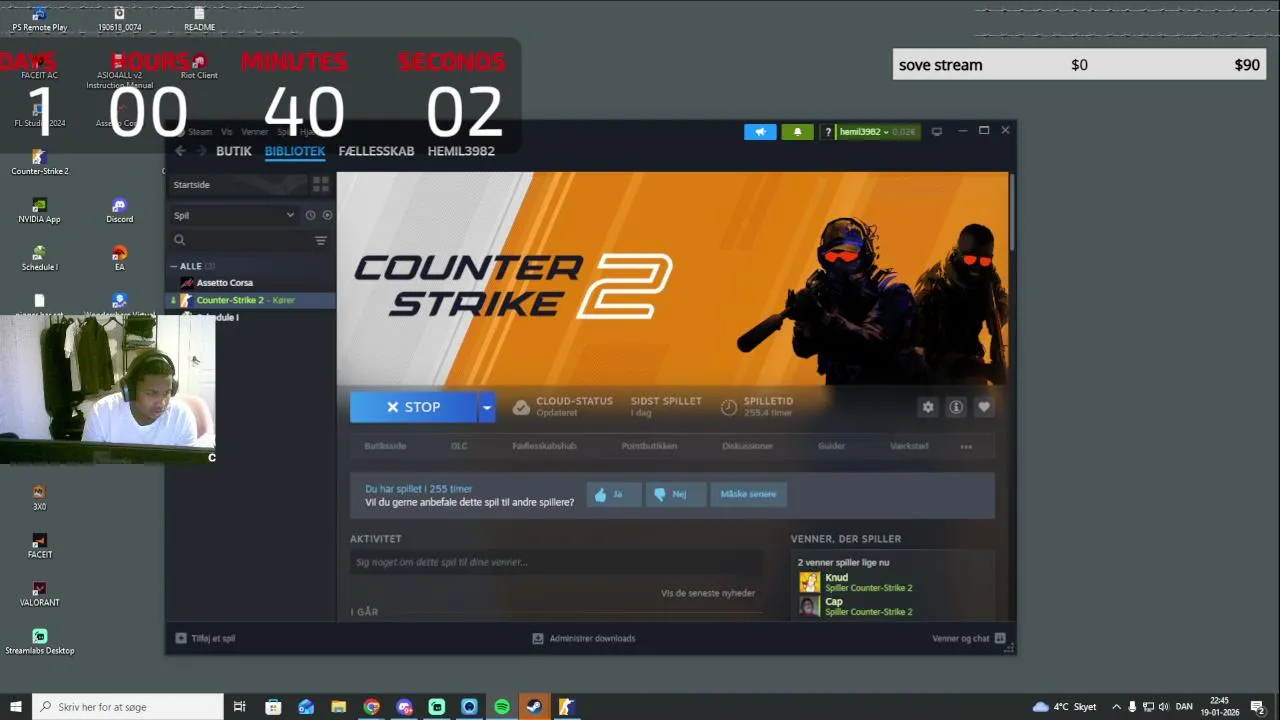Open Administrer downloads
Image resolution: width=1280 pixels, height=720 pixels.
point(583,638)
